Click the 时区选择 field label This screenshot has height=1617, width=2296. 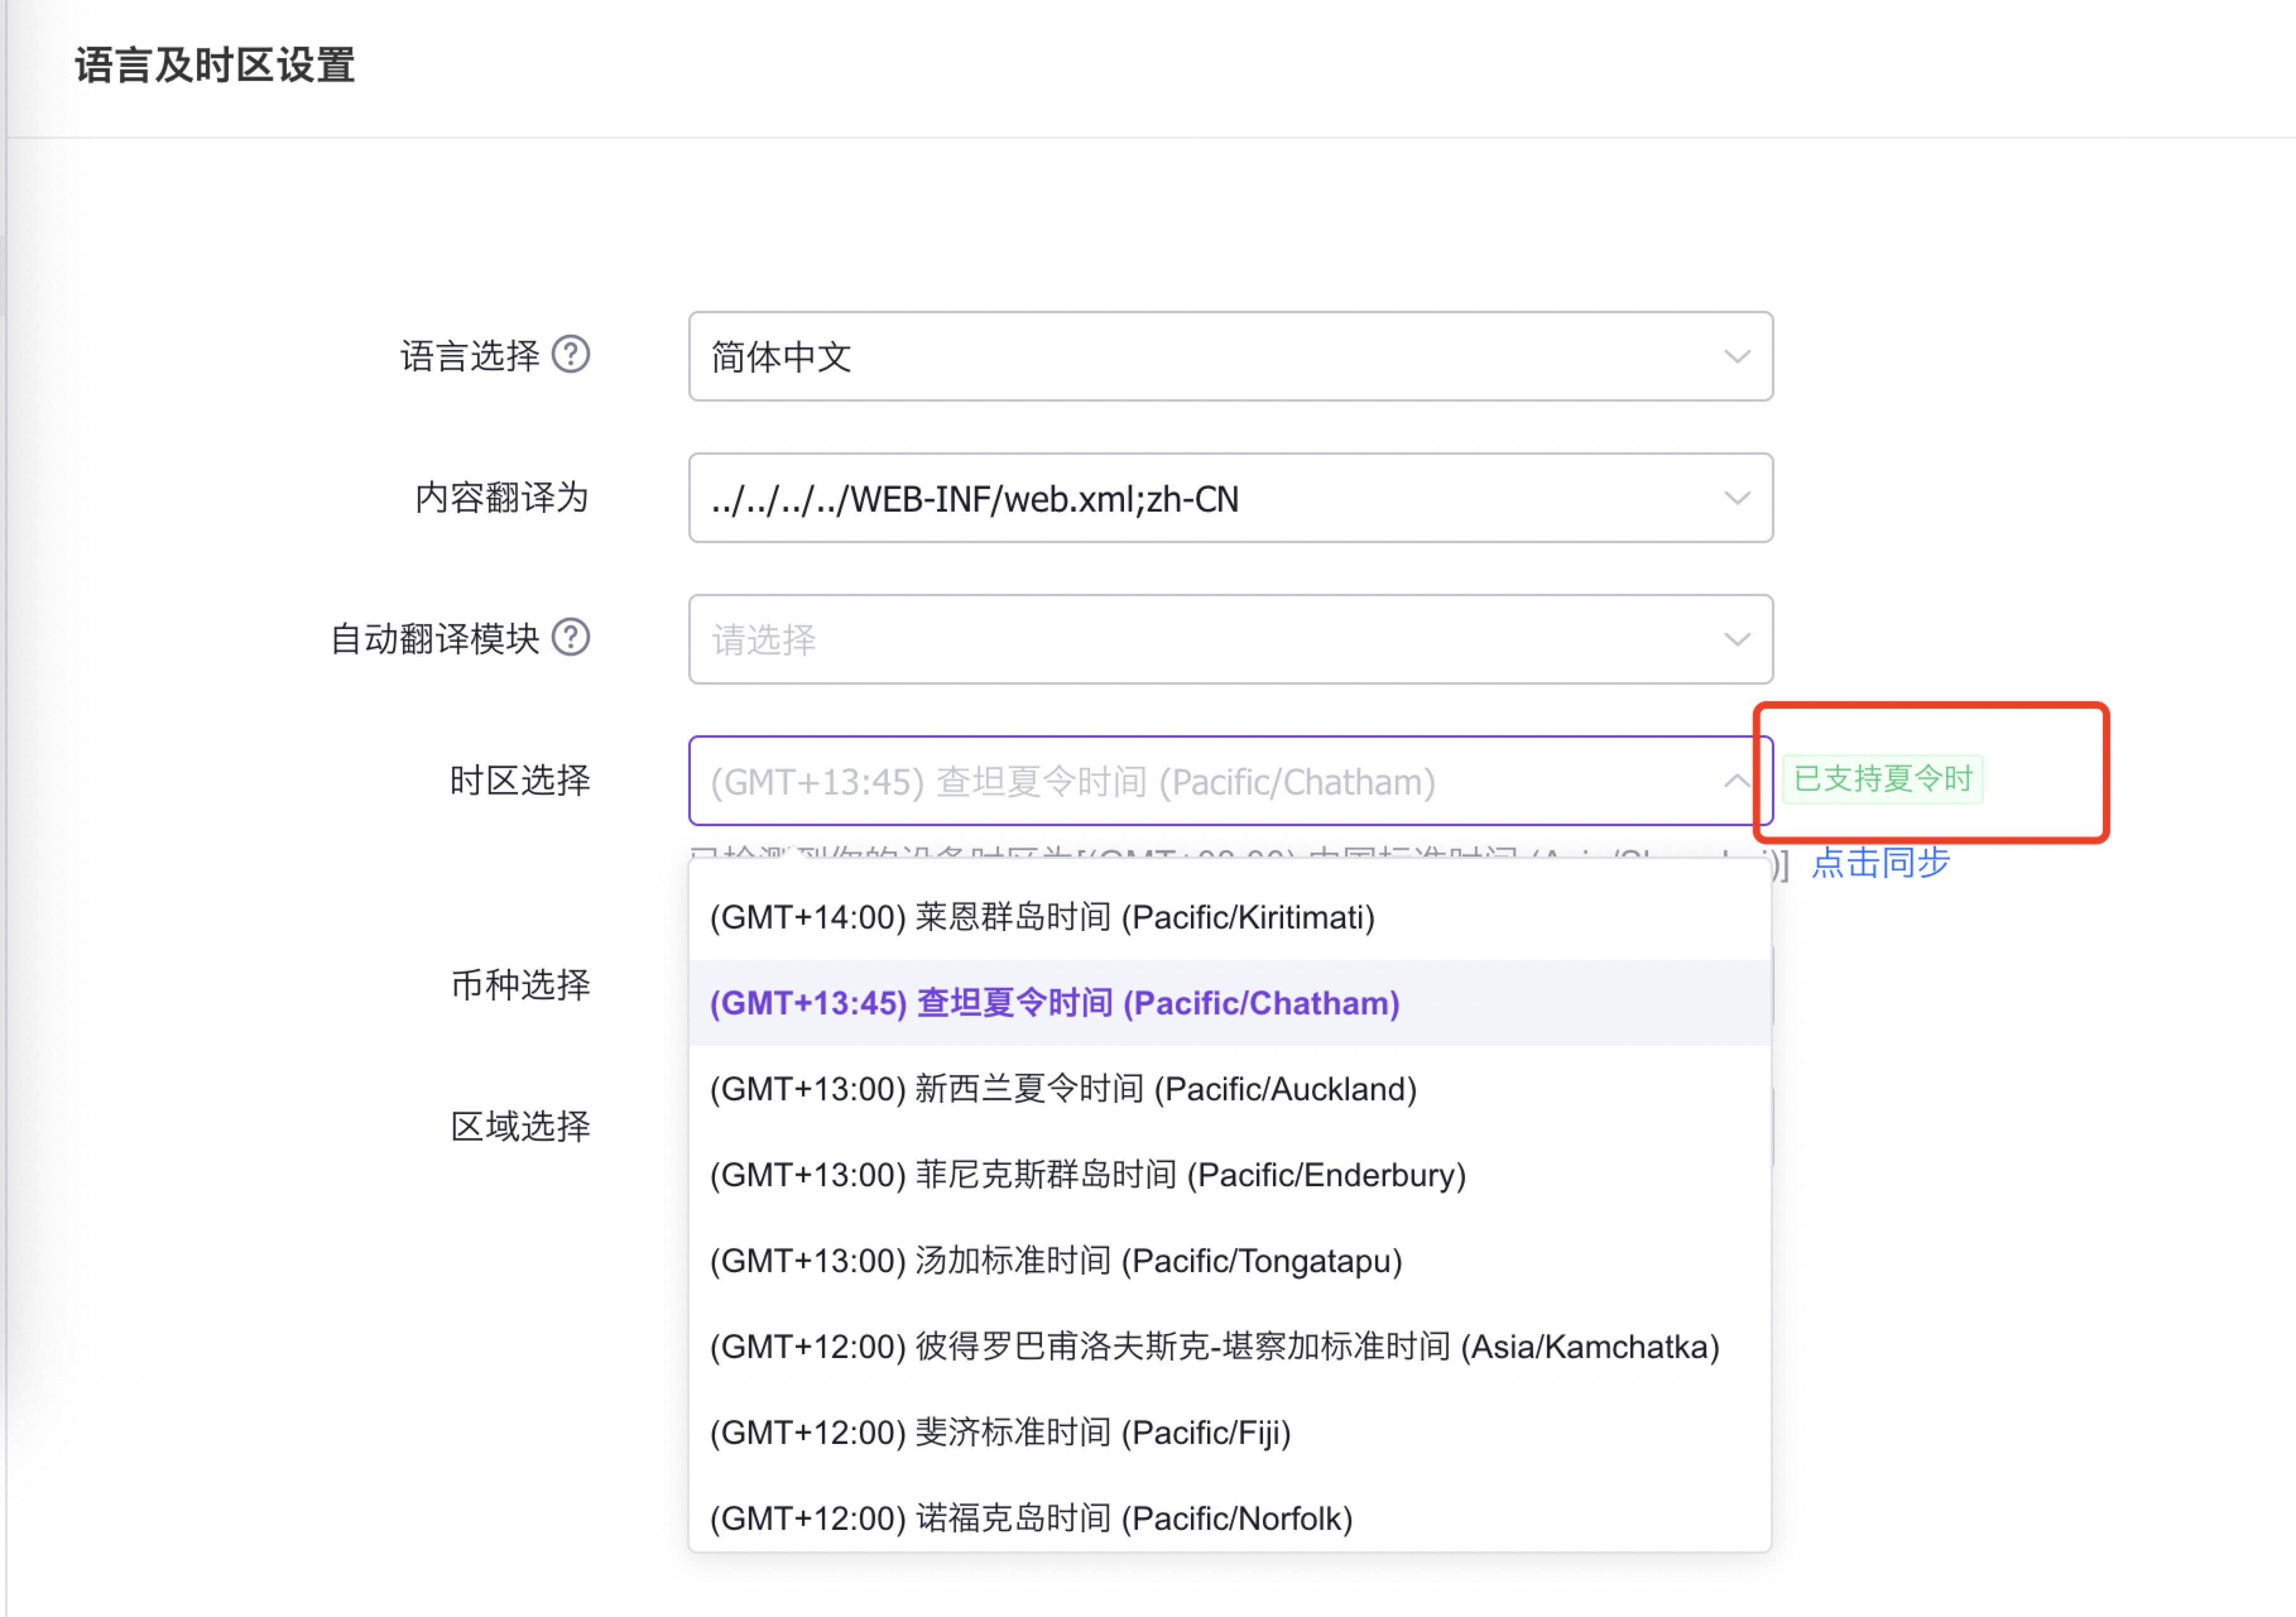(520, 780)
